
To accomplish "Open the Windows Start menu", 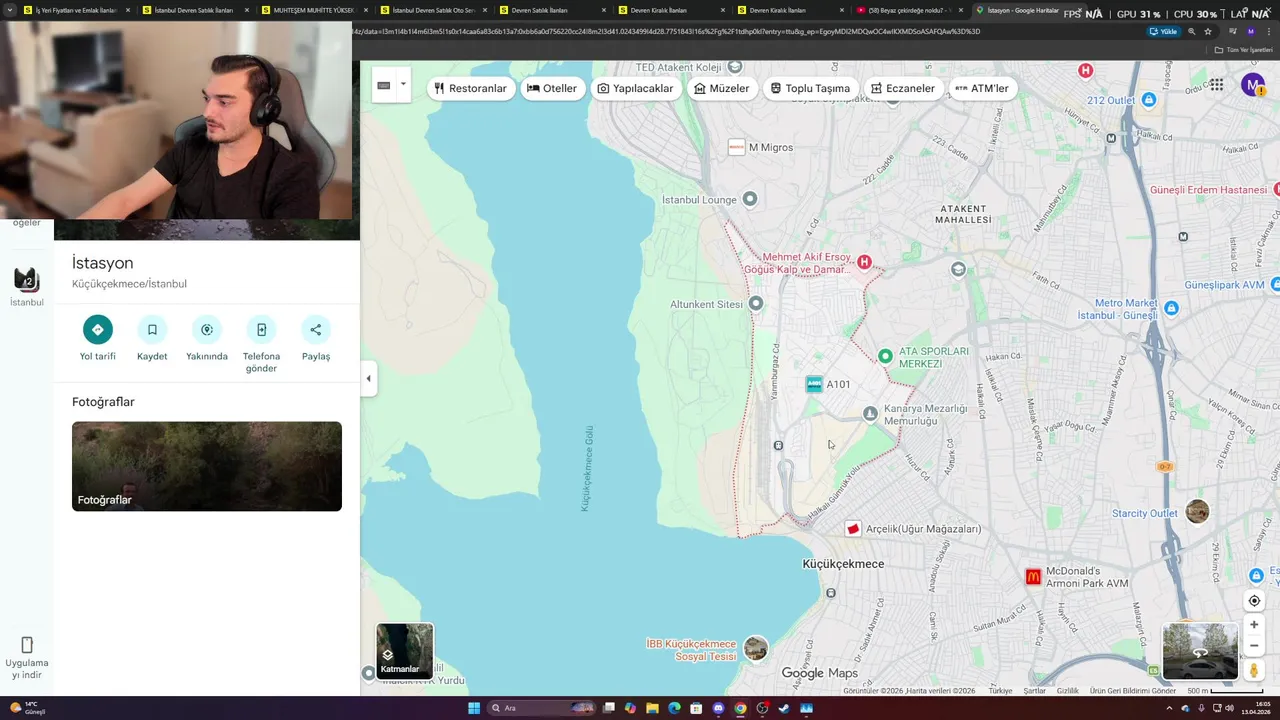I will pos(474,708).
